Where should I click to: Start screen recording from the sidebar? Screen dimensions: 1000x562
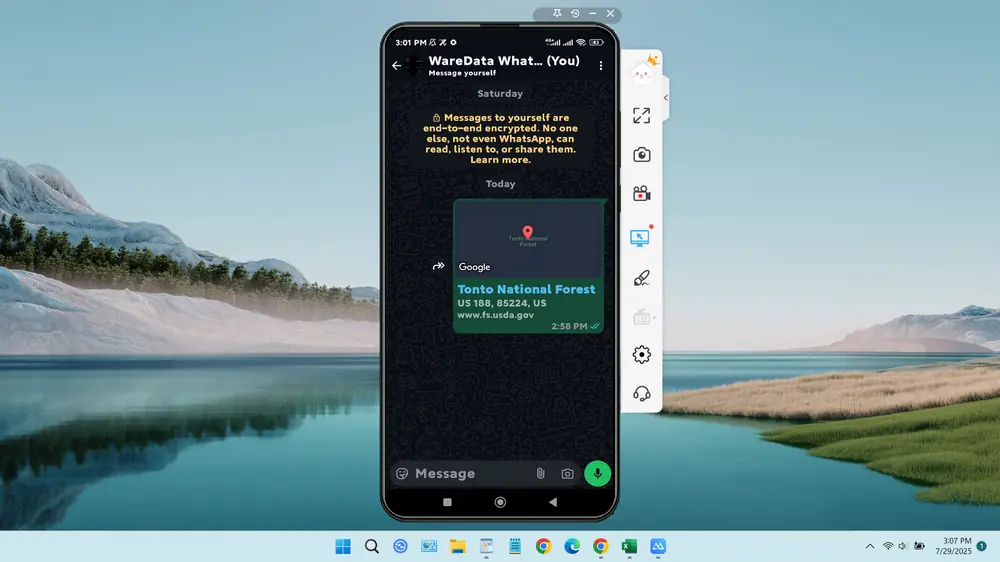642,193
